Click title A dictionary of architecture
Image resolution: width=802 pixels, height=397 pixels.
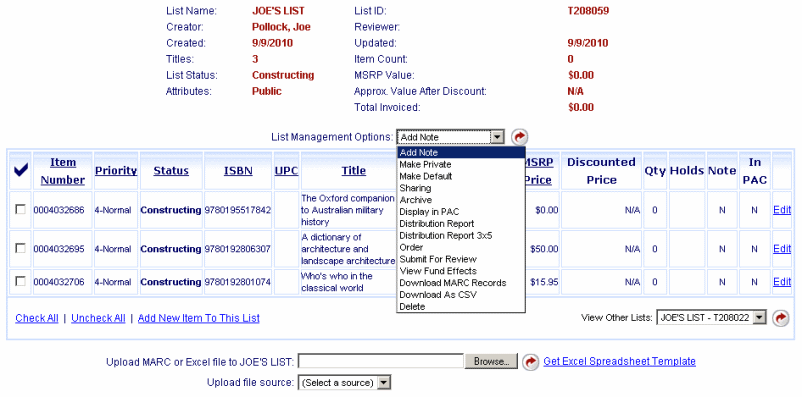348,249
